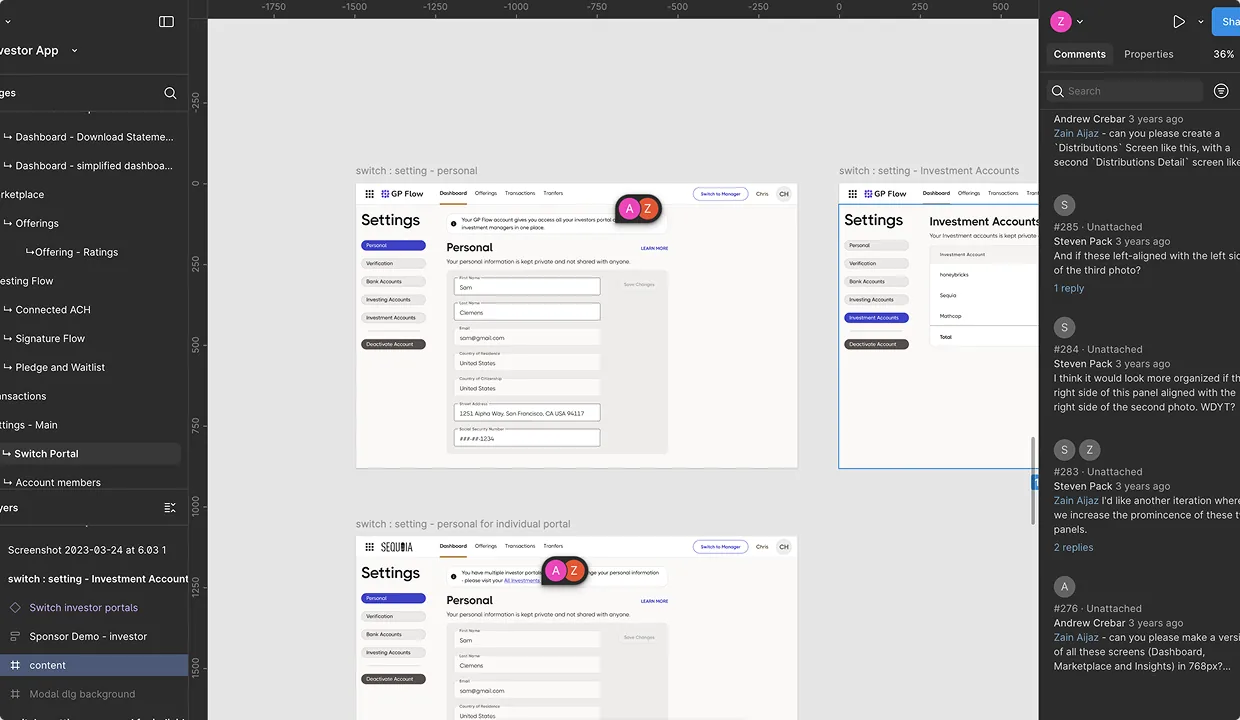Click the CH avatar in the personal frame
The image size is (1240, 720).
784,194
